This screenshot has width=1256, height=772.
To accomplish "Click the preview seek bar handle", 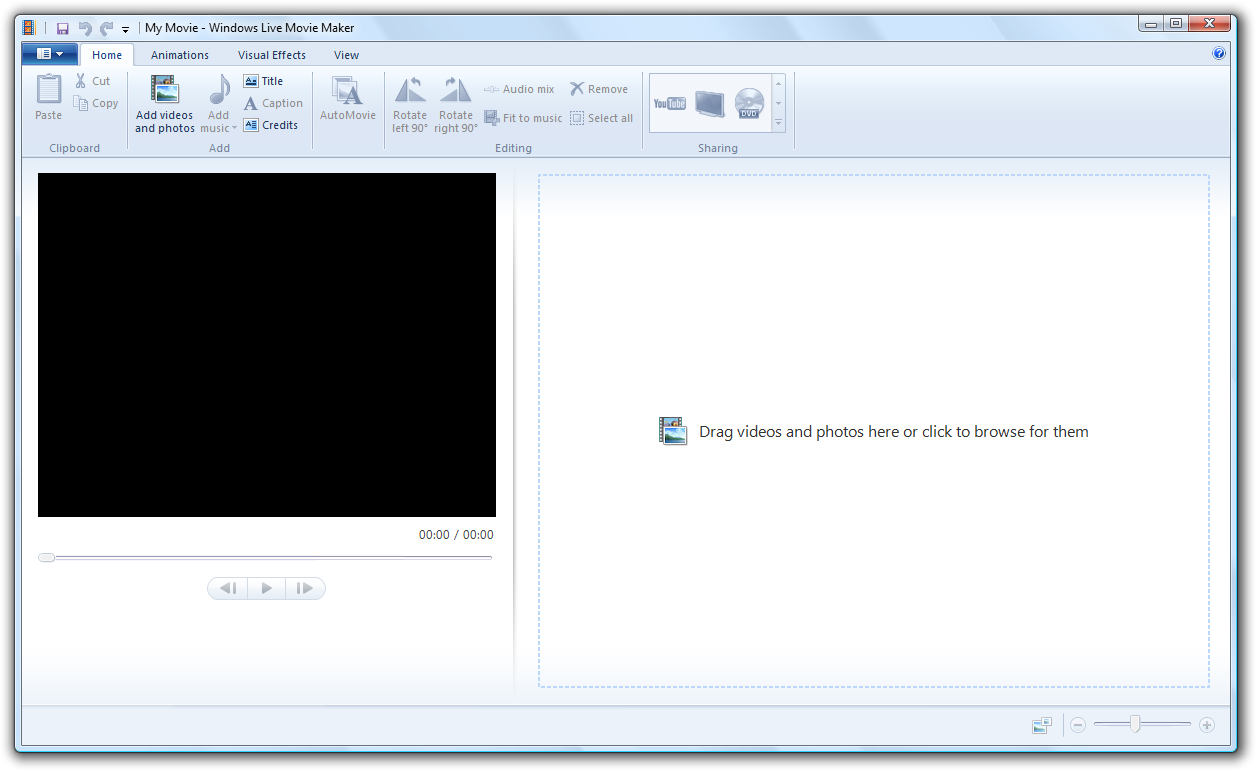I will coord(46,557).
